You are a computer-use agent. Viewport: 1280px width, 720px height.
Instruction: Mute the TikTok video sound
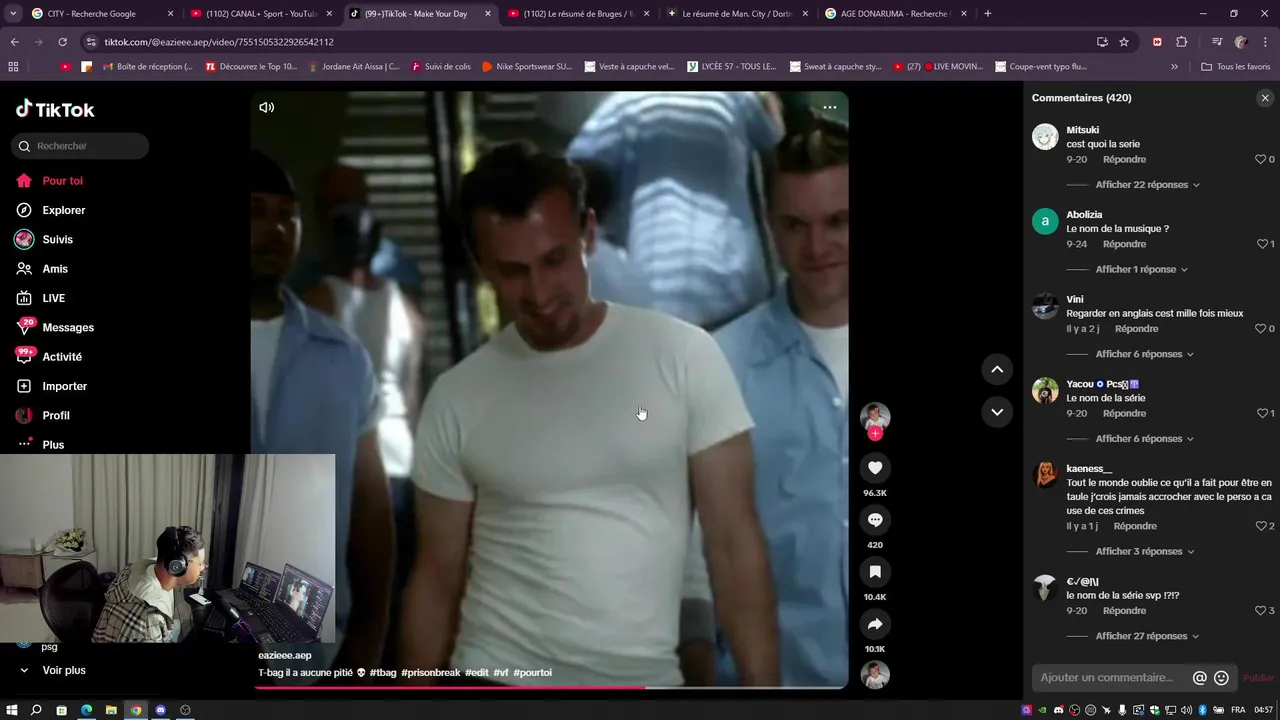(x=266, y=107)
